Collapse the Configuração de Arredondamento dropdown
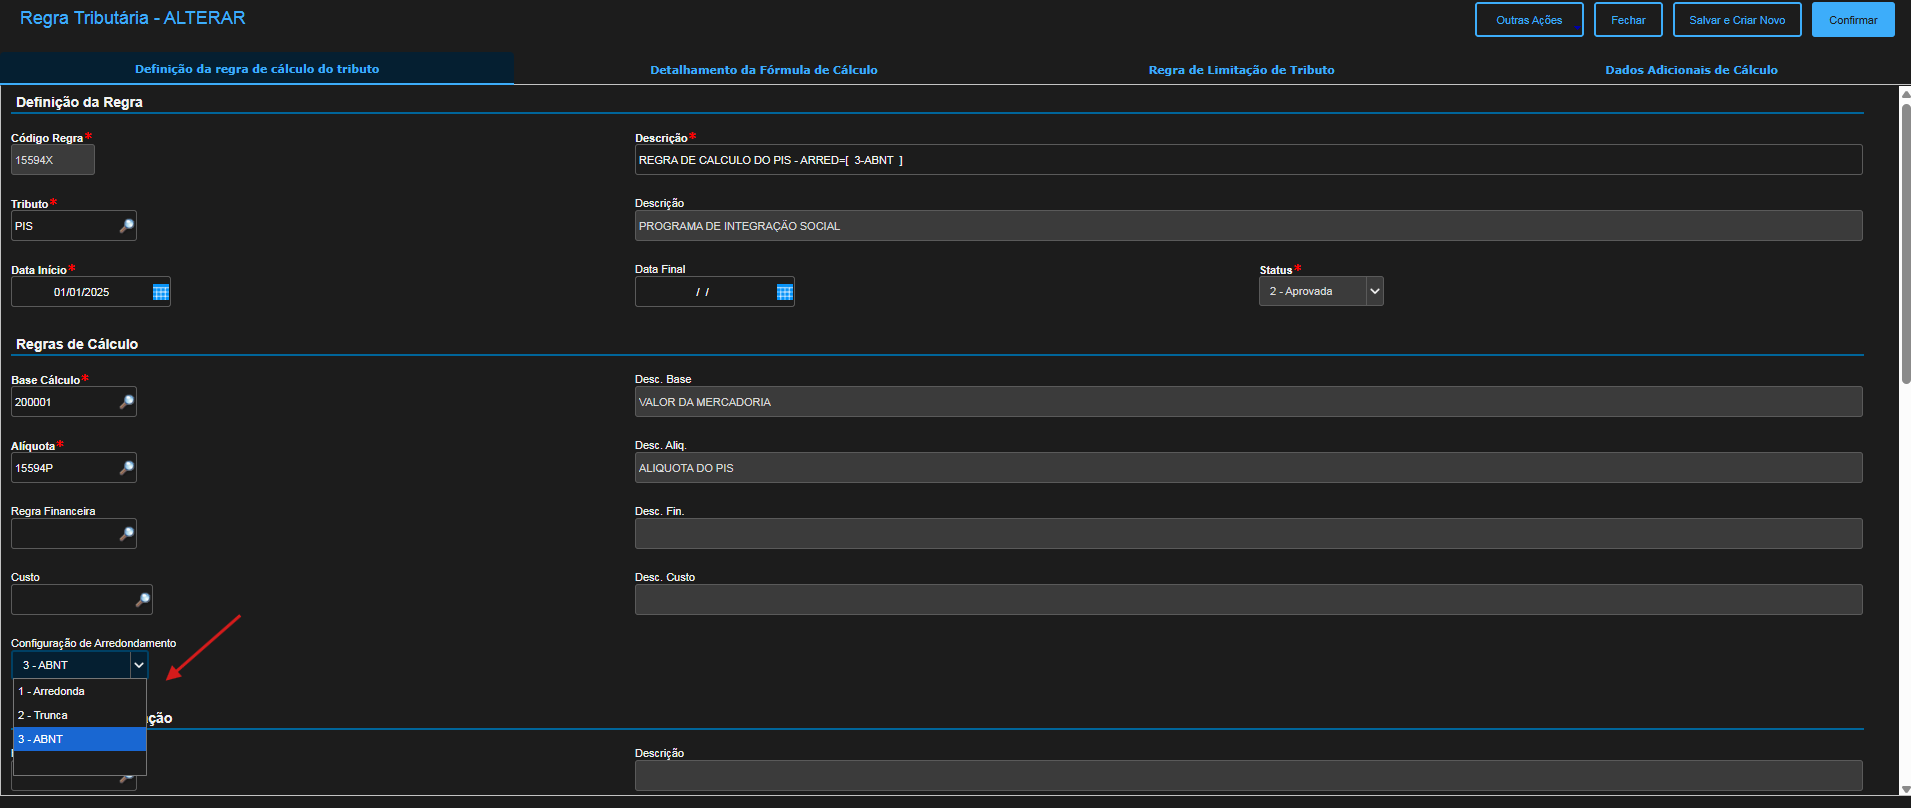Viewport: 1911px width, 808px height. pos(139,665)
